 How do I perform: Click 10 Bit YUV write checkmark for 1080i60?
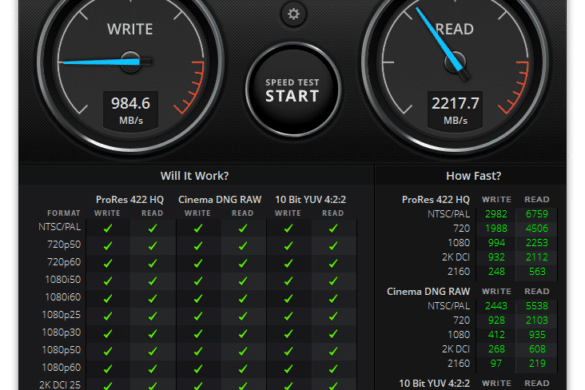(288, 298)
